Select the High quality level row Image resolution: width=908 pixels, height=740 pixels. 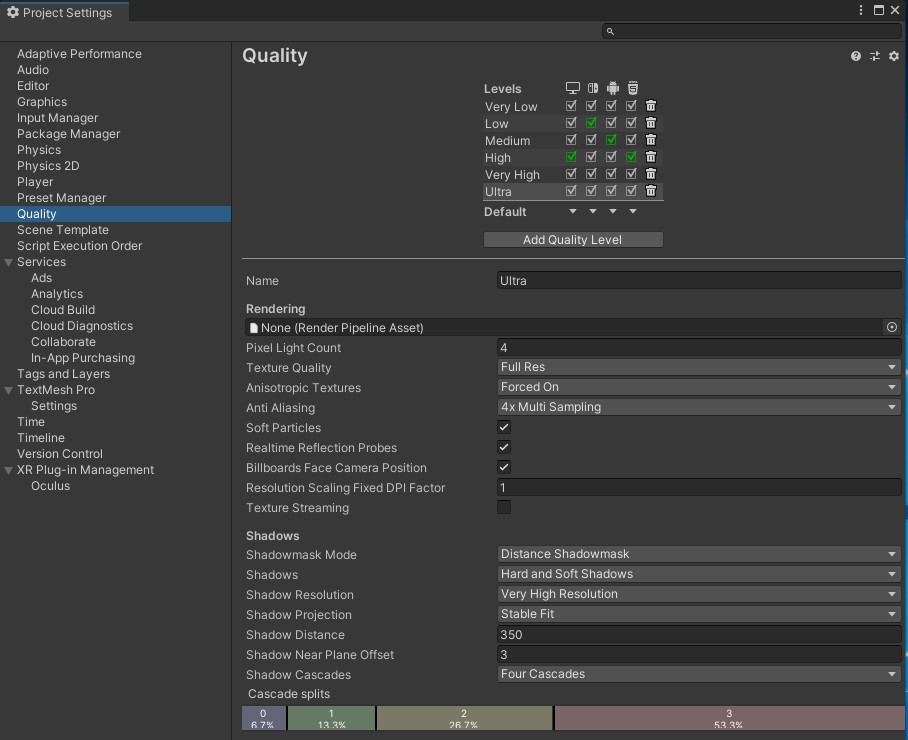(498, 157)
